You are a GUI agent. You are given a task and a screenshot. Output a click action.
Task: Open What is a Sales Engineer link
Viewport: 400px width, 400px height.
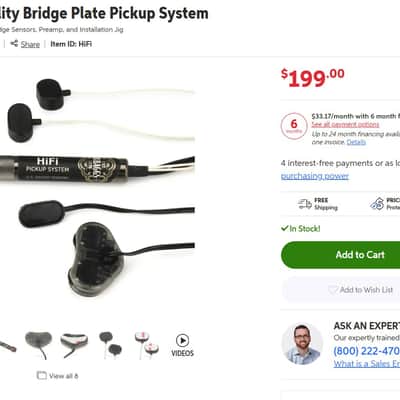coord(367,364)
